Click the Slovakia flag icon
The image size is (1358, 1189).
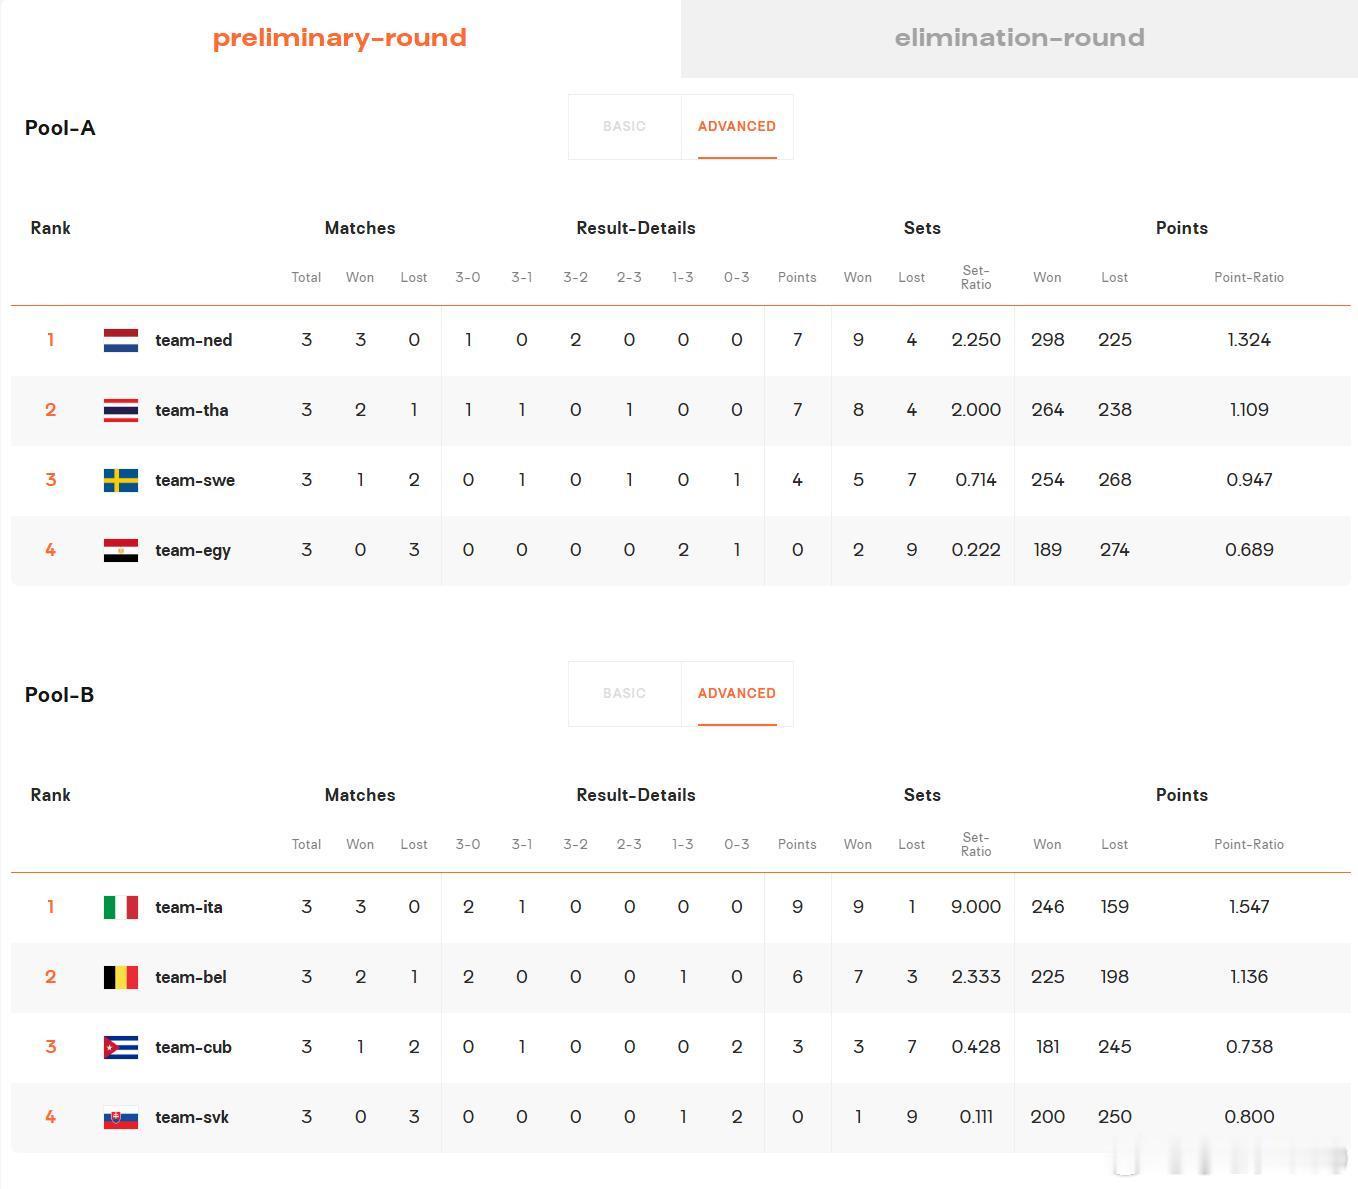coord(121,1117)
